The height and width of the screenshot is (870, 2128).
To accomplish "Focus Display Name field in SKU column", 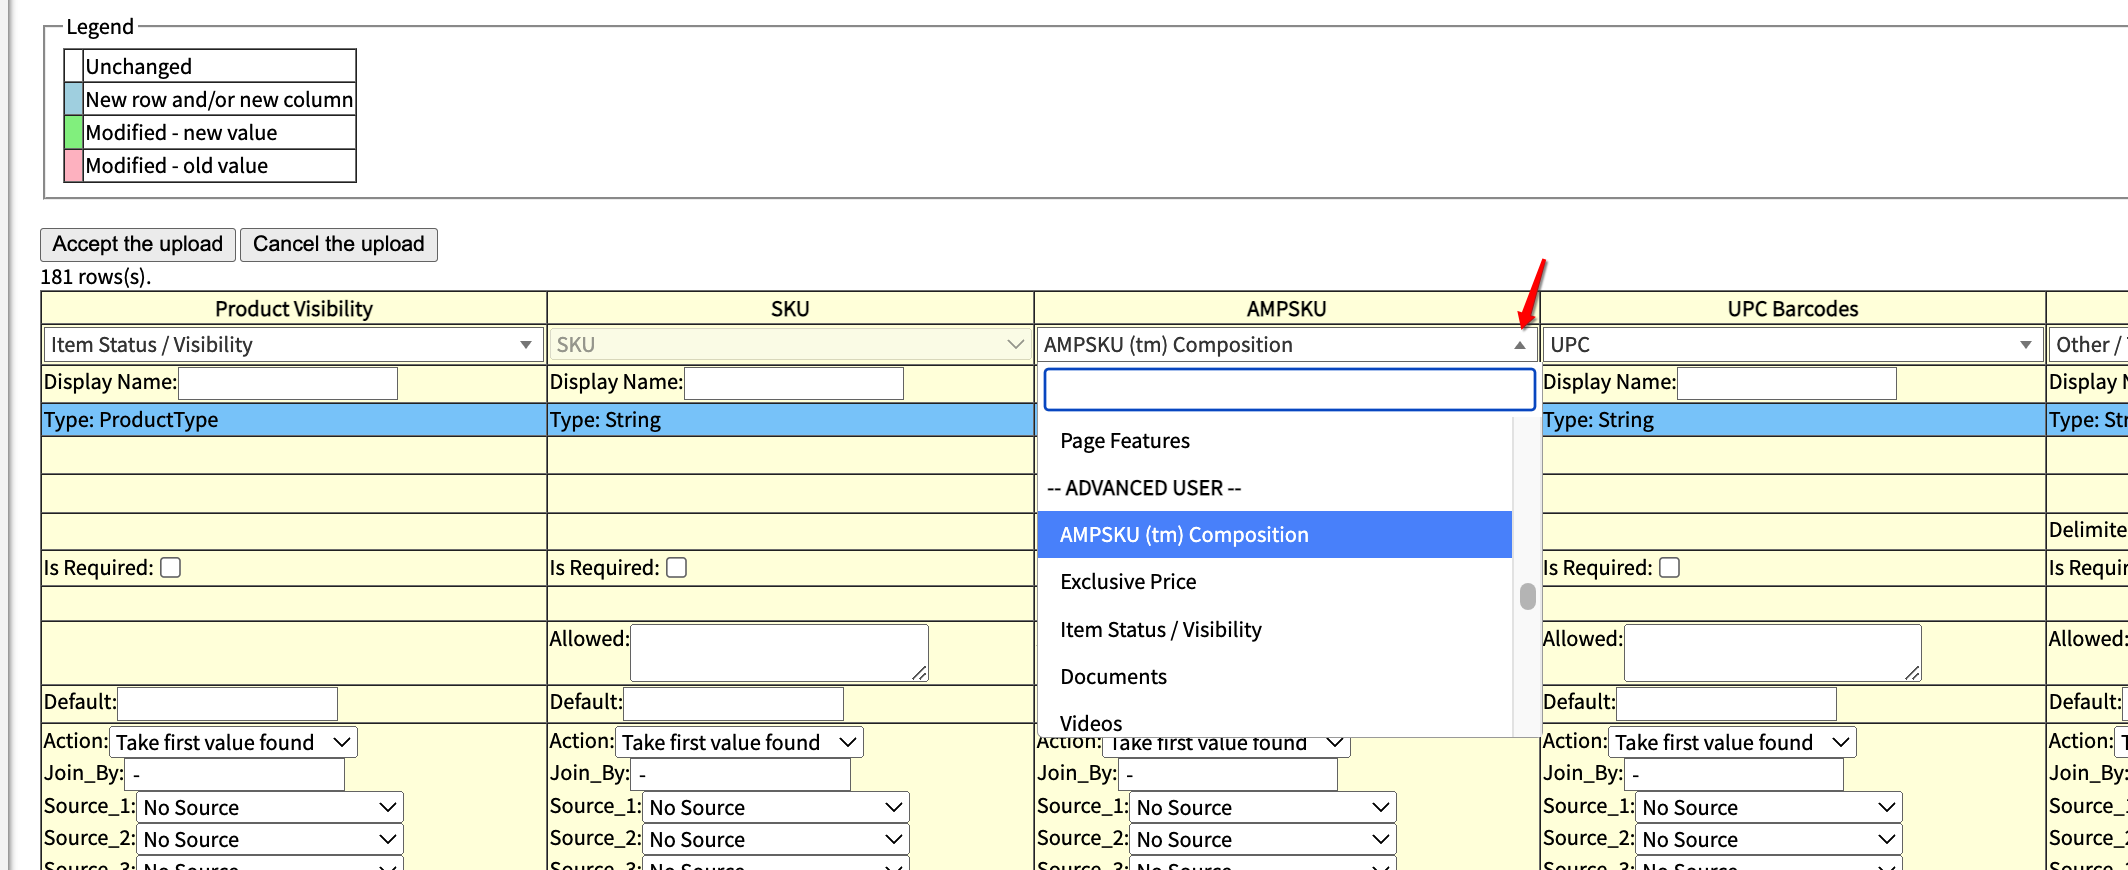I will click(794, 383).
